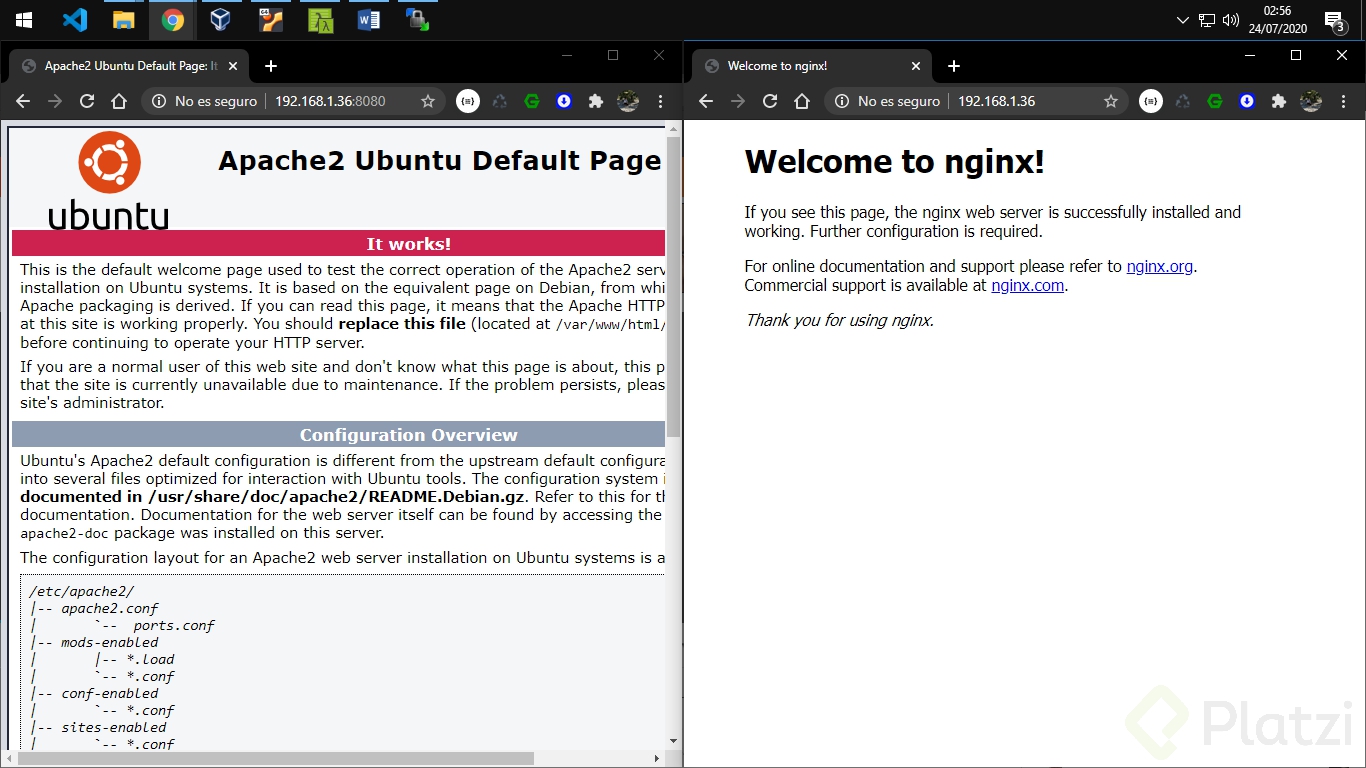
Task: Open the nginx.com commercial support link
Action: (1028, 285)
